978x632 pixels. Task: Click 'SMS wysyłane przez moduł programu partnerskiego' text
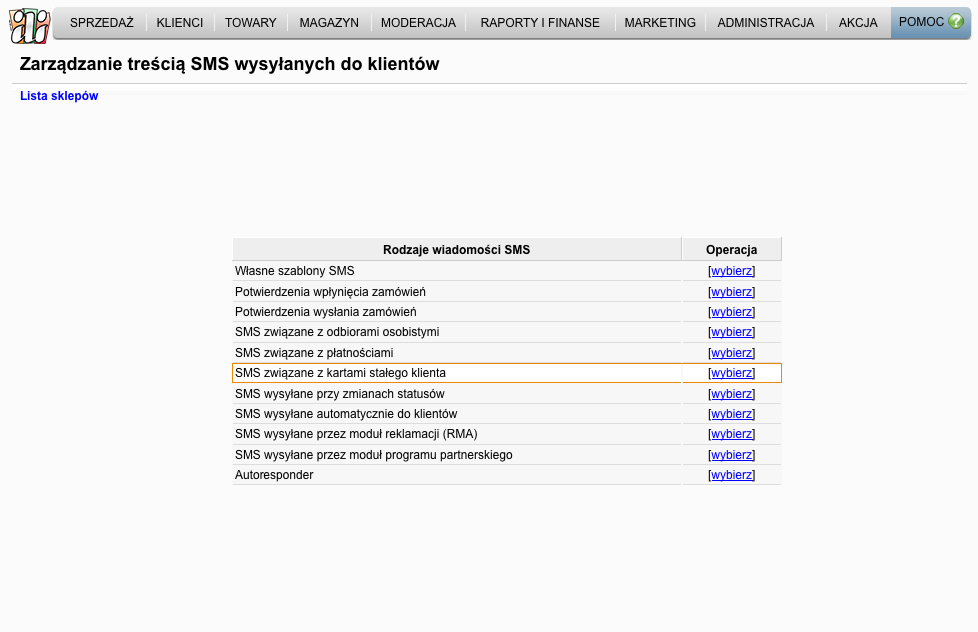pos(374,455)
